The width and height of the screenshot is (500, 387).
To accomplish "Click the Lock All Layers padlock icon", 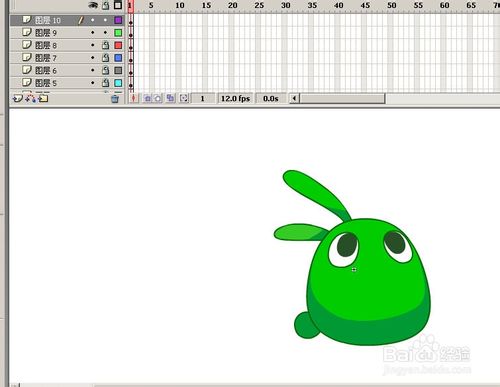I will [106, 5].
